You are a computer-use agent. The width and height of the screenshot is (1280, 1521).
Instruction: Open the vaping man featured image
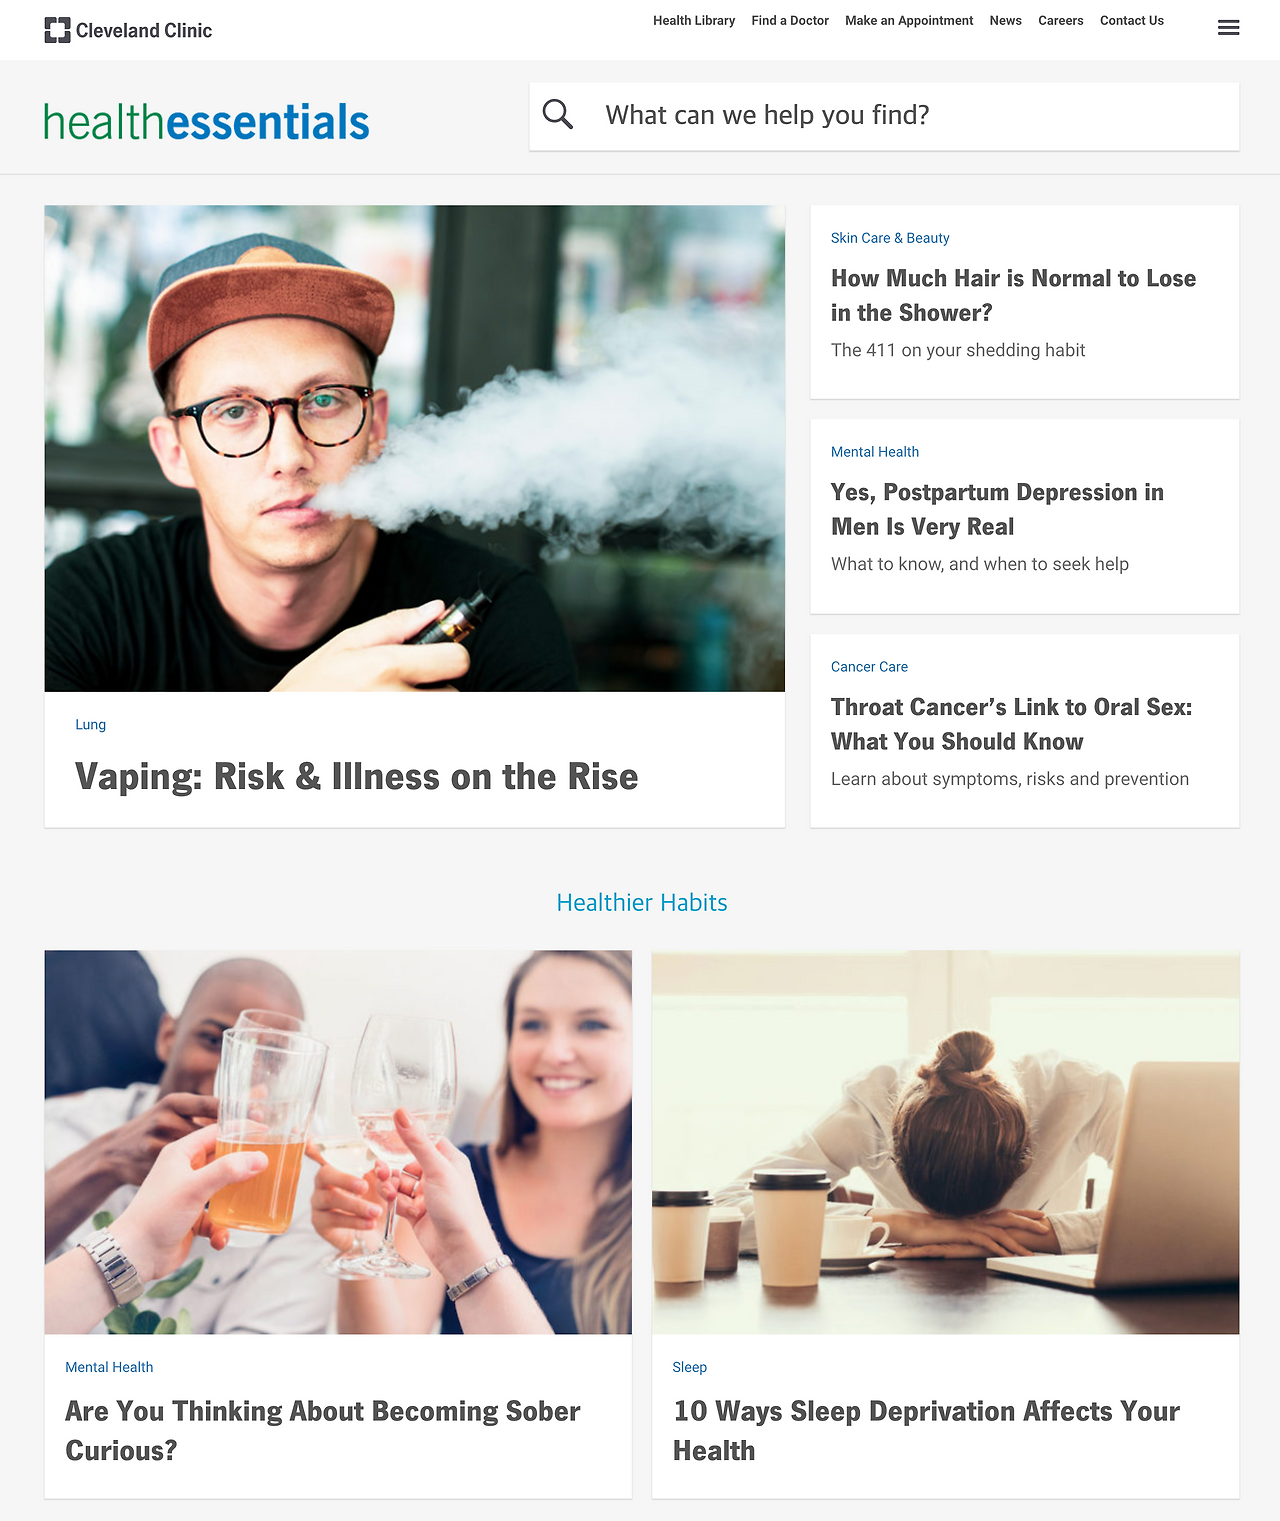(x=415, y=449)
